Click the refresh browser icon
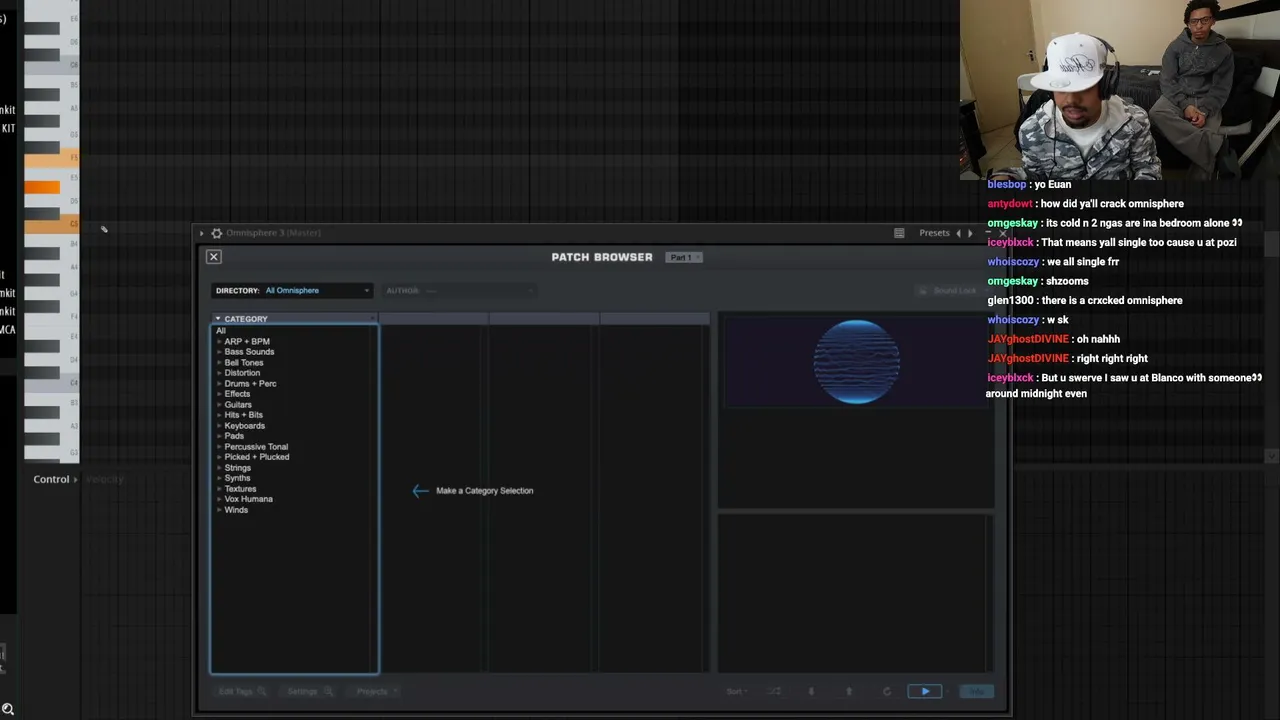 (x=887, y=692)
